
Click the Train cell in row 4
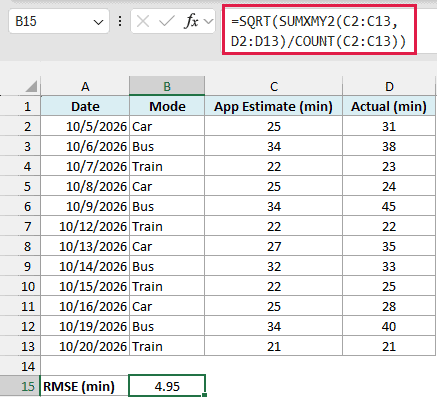pyautogui.click(x=167, y=166)
